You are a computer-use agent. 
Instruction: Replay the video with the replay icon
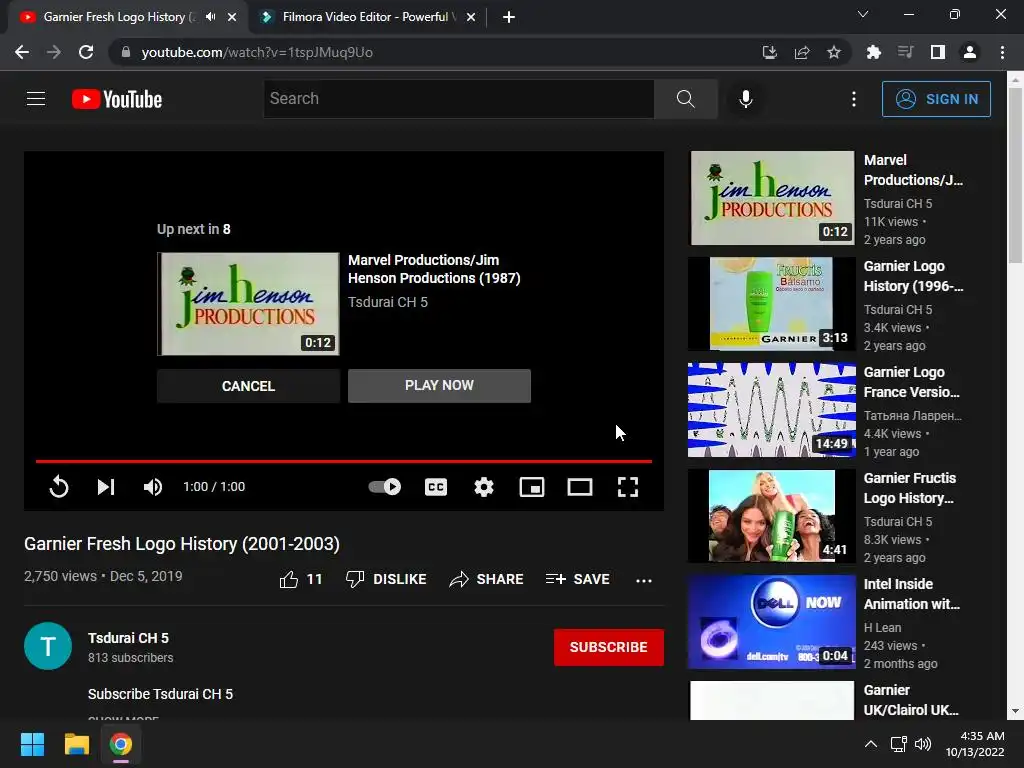(59, 487)
